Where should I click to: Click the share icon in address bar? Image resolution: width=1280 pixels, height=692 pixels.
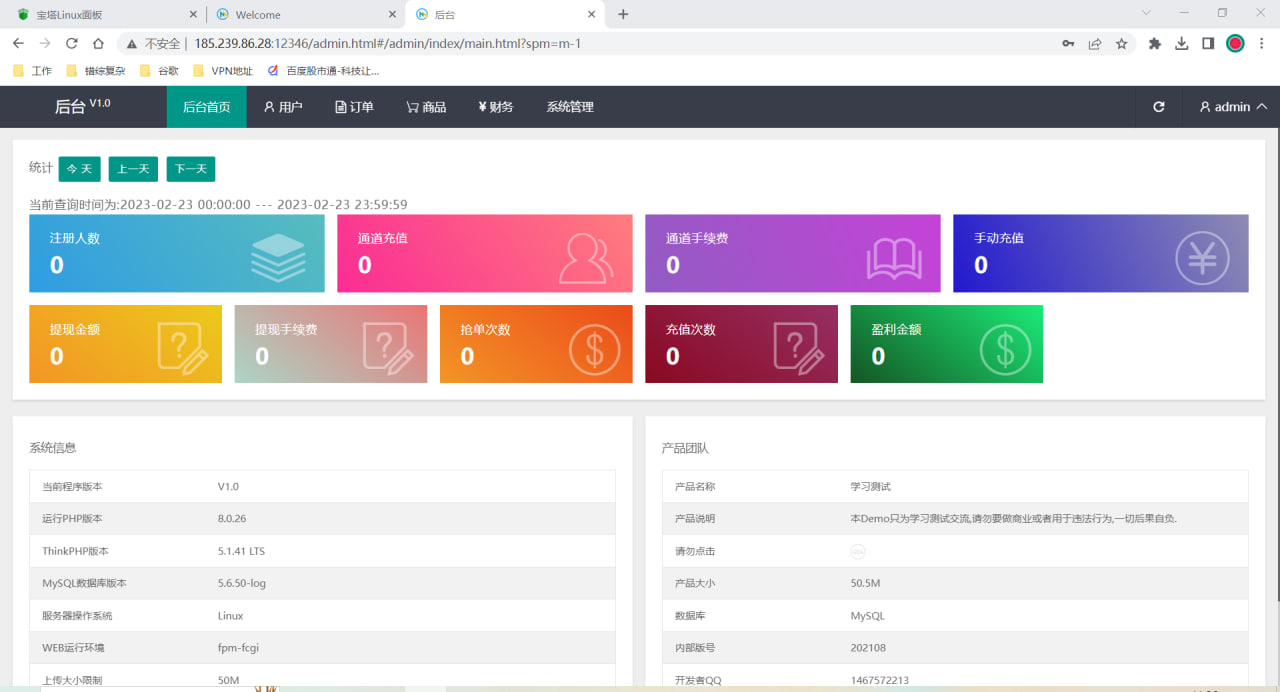[x=1095, y=44]
